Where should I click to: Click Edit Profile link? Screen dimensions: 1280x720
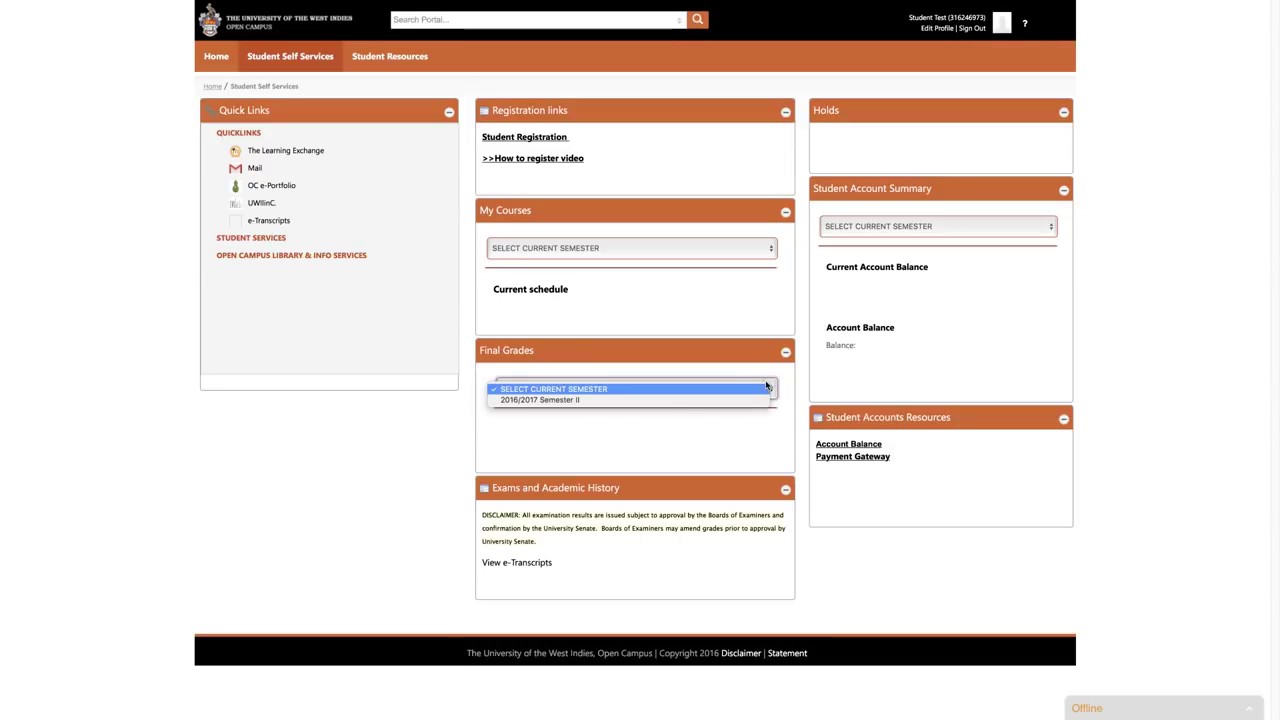937,28
